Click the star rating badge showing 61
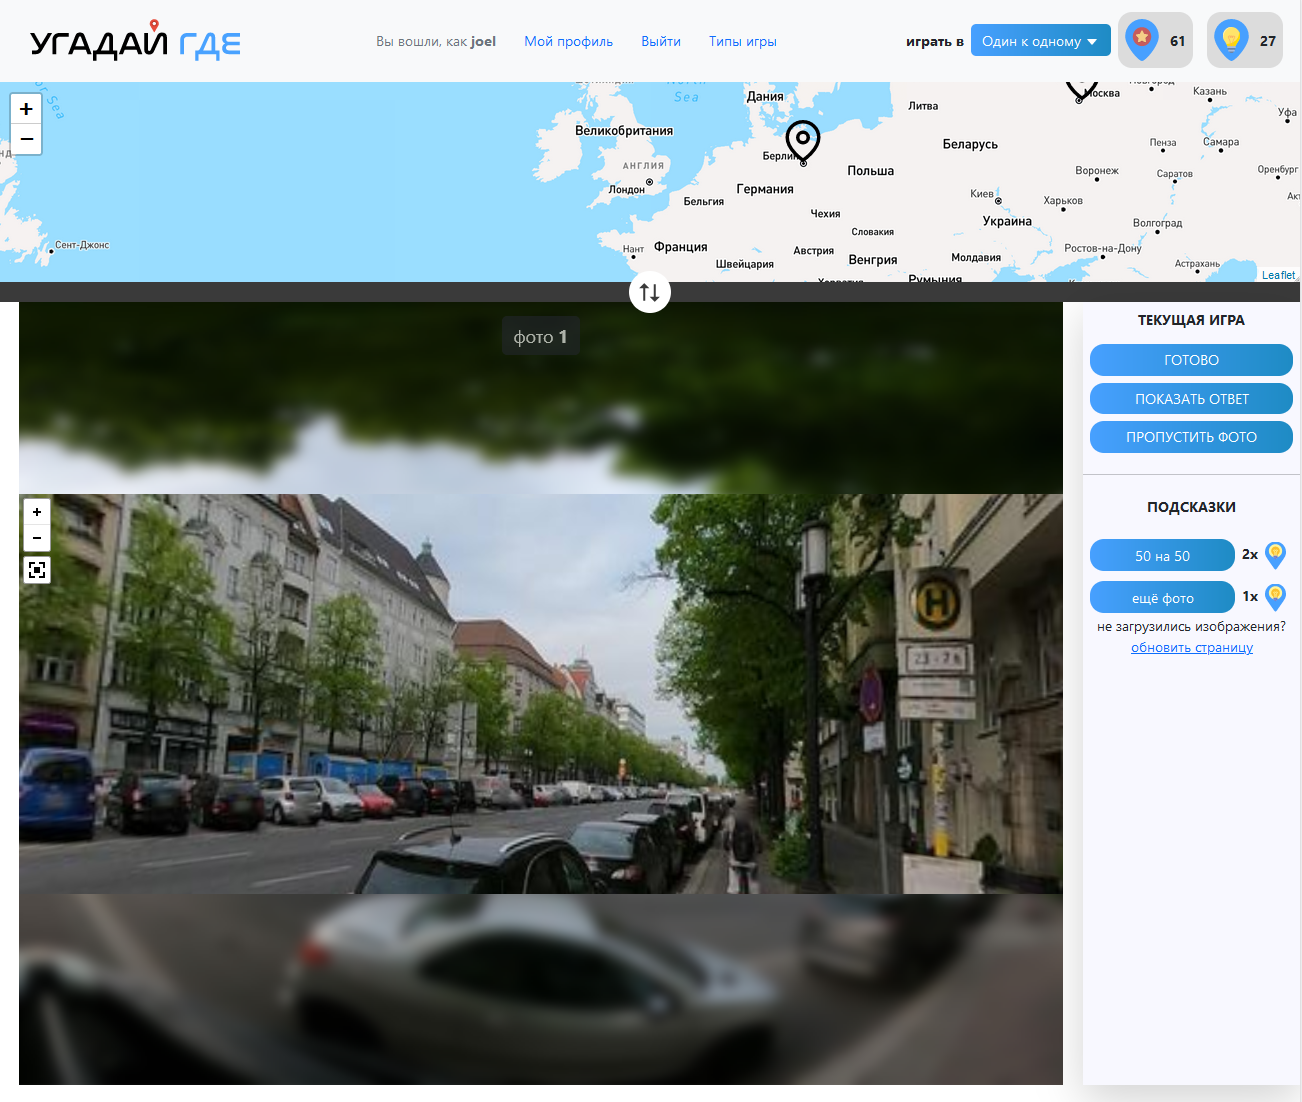Image resolution: width=1302 pixels, height=1102 pixels. click(1155, 40)
